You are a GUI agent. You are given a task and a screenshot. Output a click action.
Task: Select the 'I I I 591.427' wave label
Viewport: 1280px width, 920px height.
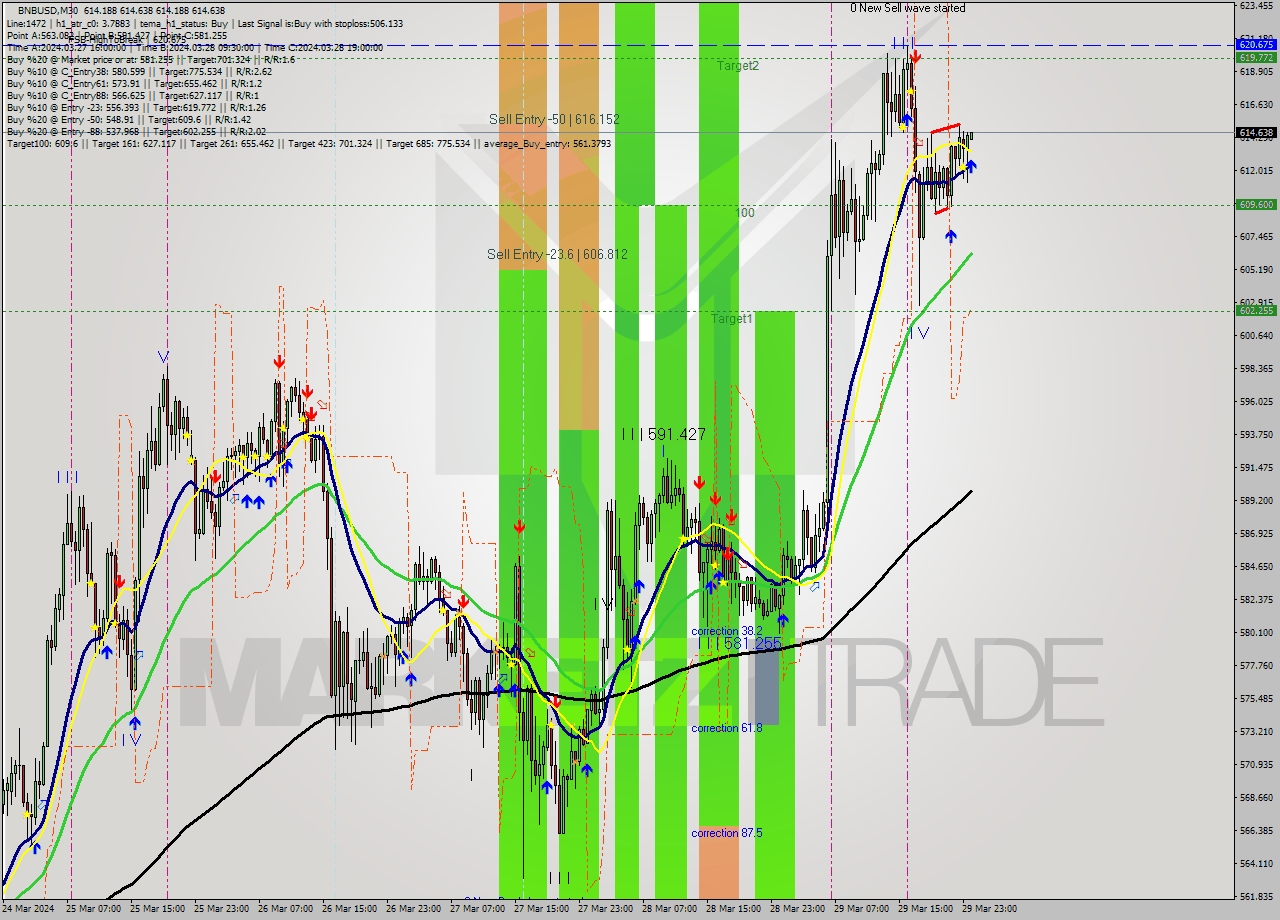point(664,434)
